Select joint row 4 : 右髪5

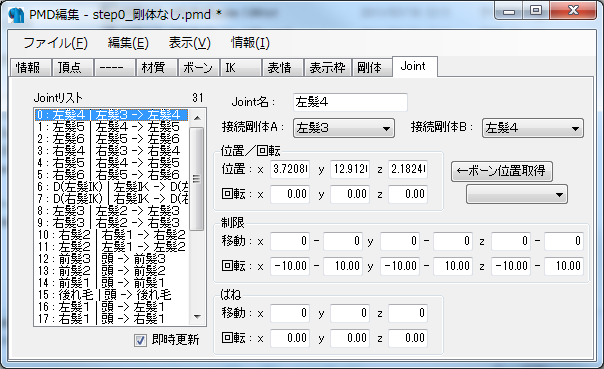click(111, 163)
